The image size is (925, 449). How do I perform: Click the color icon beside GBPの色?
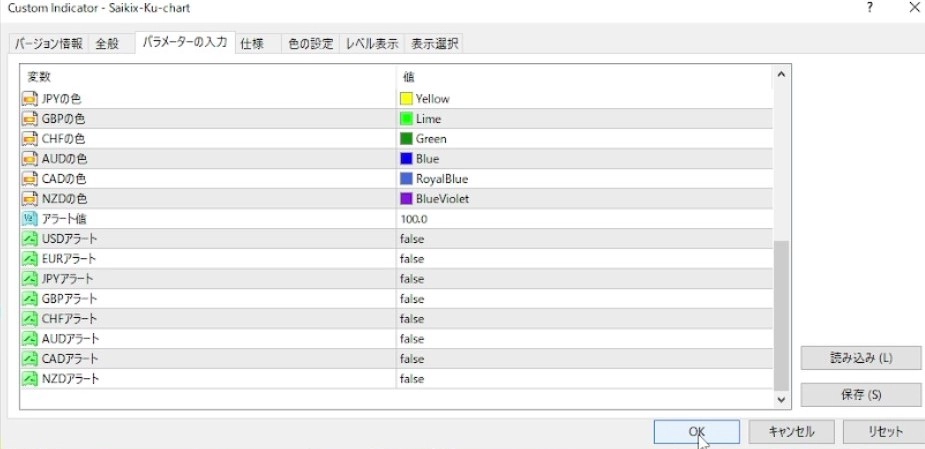[30, 119]
